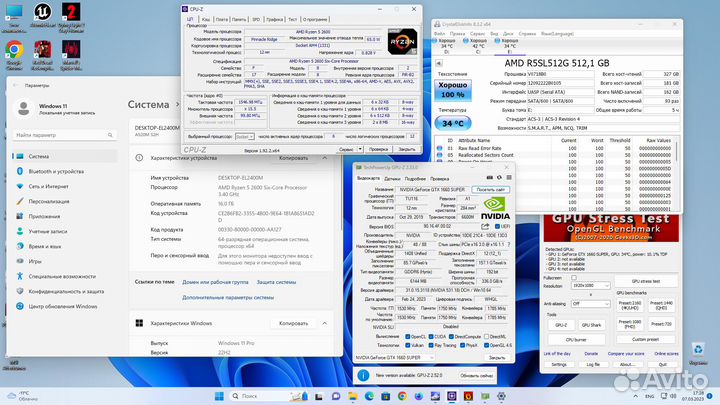Image resolution: width=720 pixels, height=405 pixels.
Task: Open Microsoft Edge from the taskbar
Action: tap(369, 396)
